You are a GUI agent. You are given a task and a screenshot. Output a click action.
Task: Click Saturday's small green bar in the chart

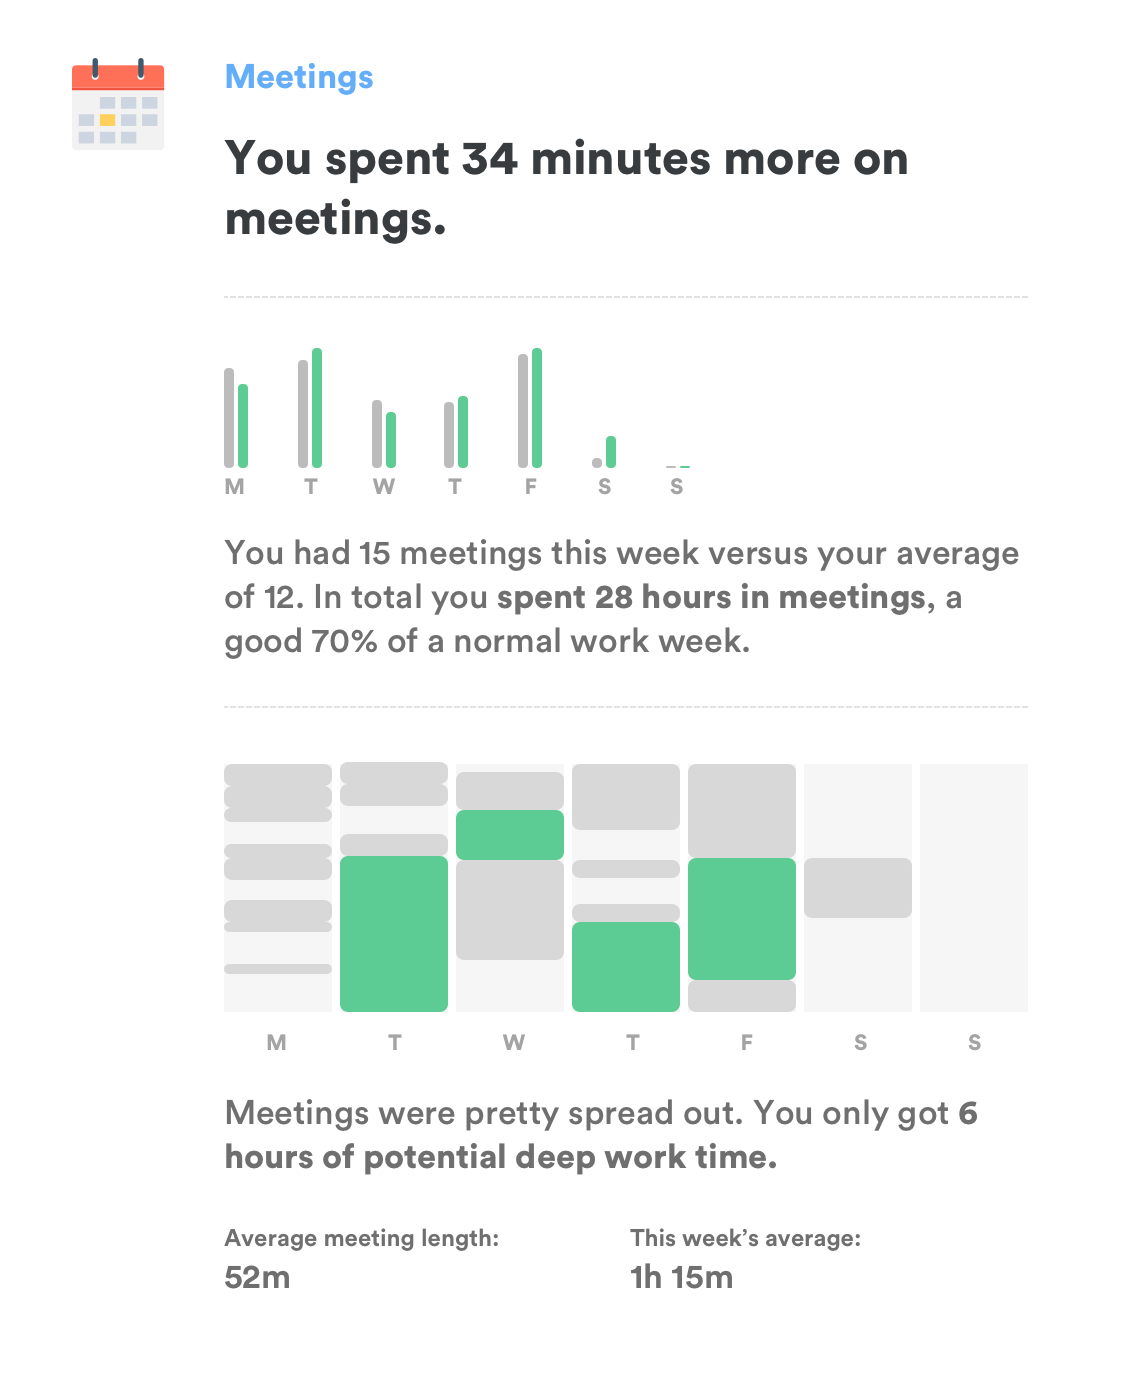(x=611, y=452)
